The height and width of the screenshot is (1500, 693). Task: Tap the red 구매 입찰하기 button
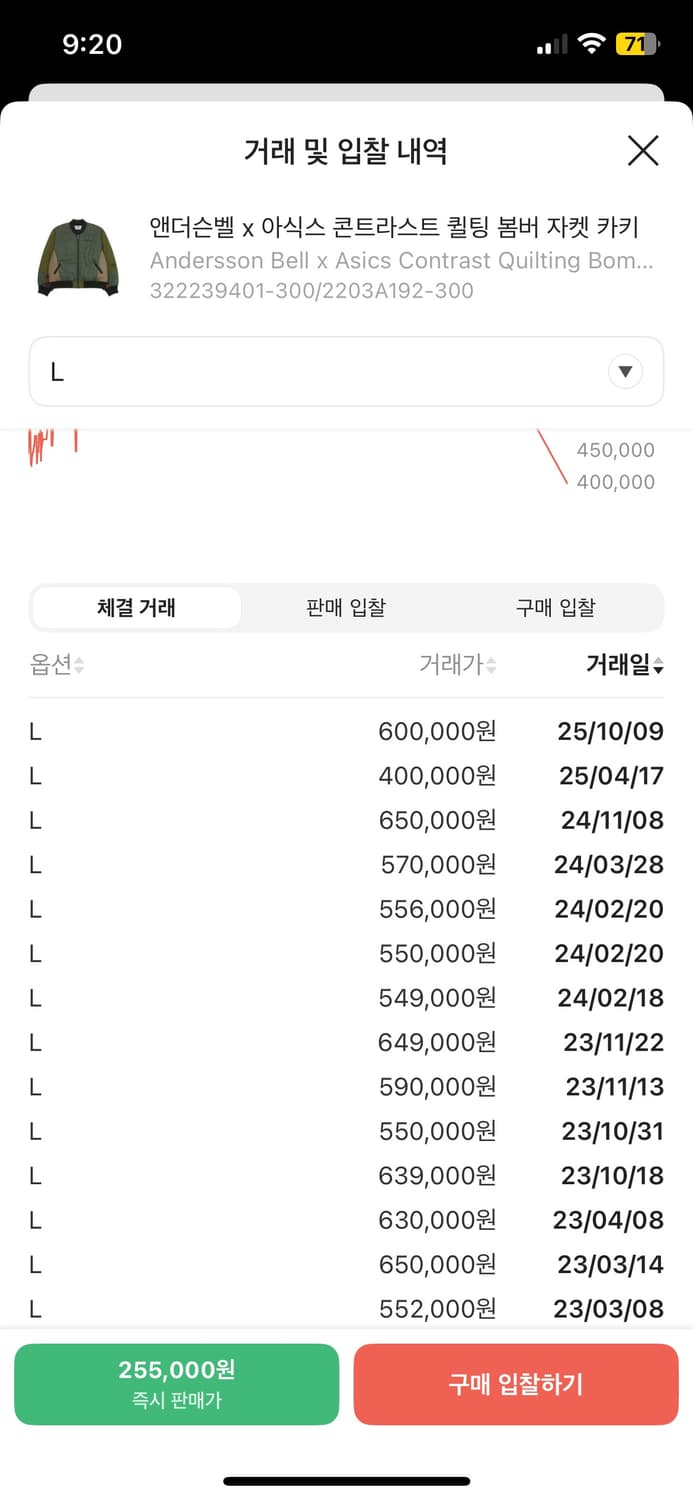click(x=516, y=1384)
